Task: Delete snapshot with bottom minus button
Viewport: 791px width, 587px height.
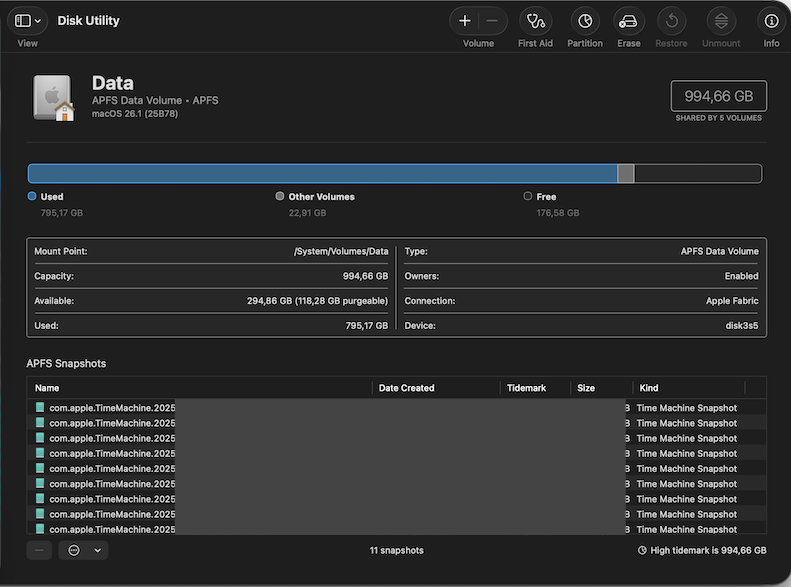Action: click(39, 550)
